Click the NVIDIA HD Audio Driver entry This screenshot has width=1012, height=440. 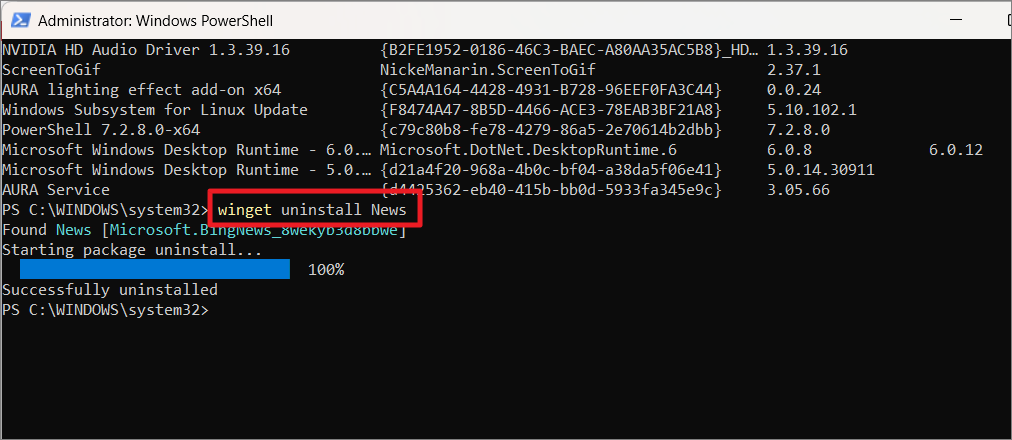click(x=146, y=50)
